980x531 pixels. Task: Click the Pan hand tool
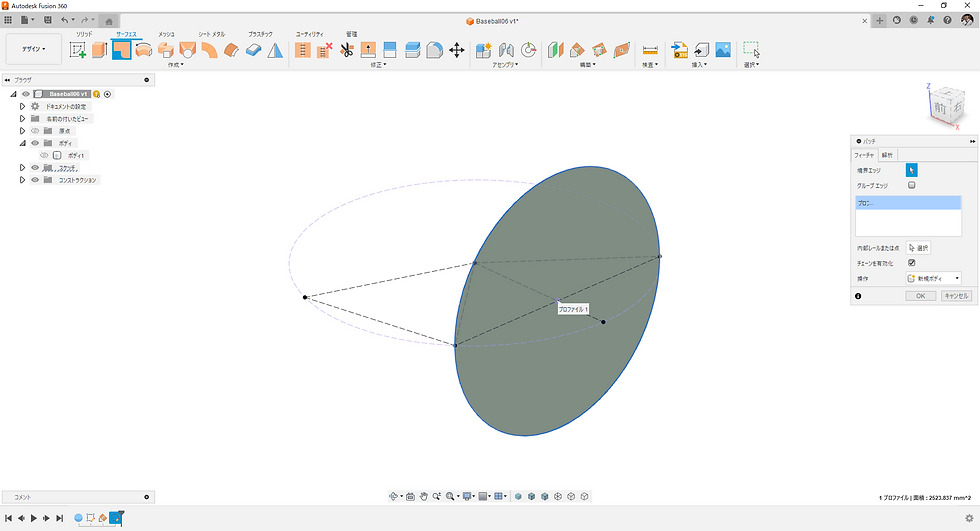pyautogui.click(x=423, y=497)
